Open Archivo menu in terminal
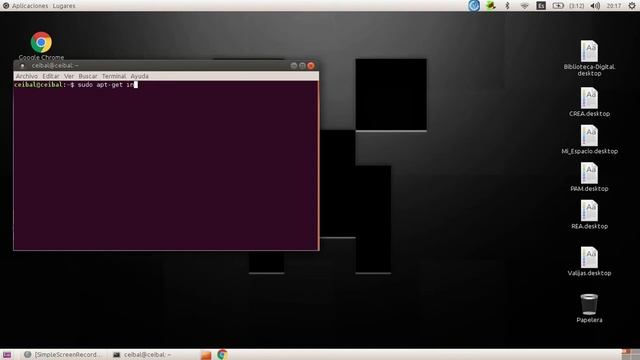 pos(27,76)
